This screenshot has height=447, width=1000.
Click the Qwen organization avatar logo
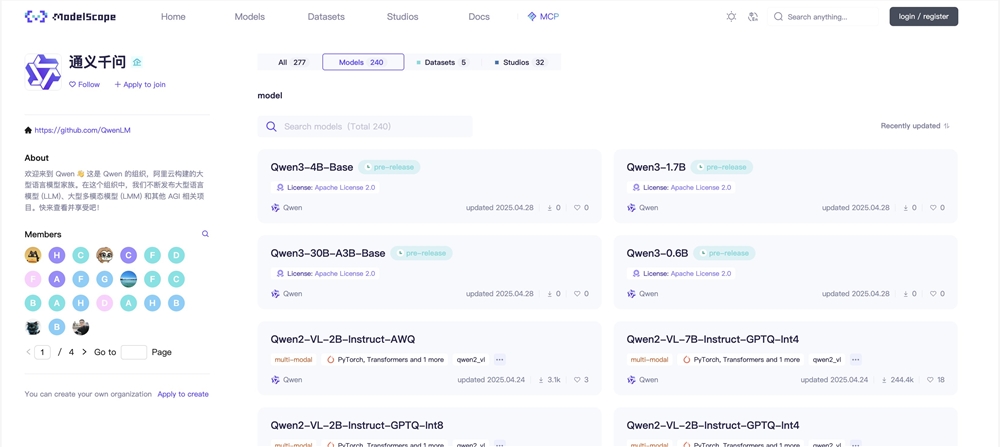[x=43, y=72]
